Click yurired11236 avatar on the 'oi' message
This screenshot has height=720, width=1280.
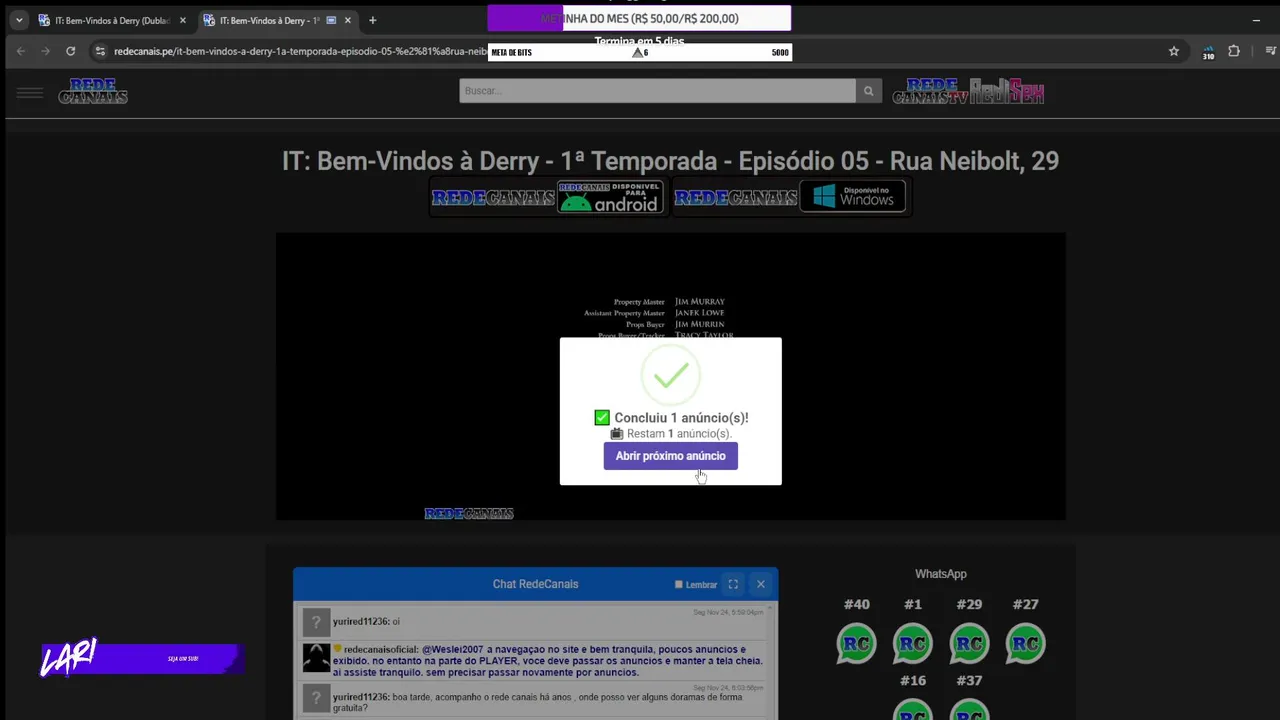tap(316, 622)
